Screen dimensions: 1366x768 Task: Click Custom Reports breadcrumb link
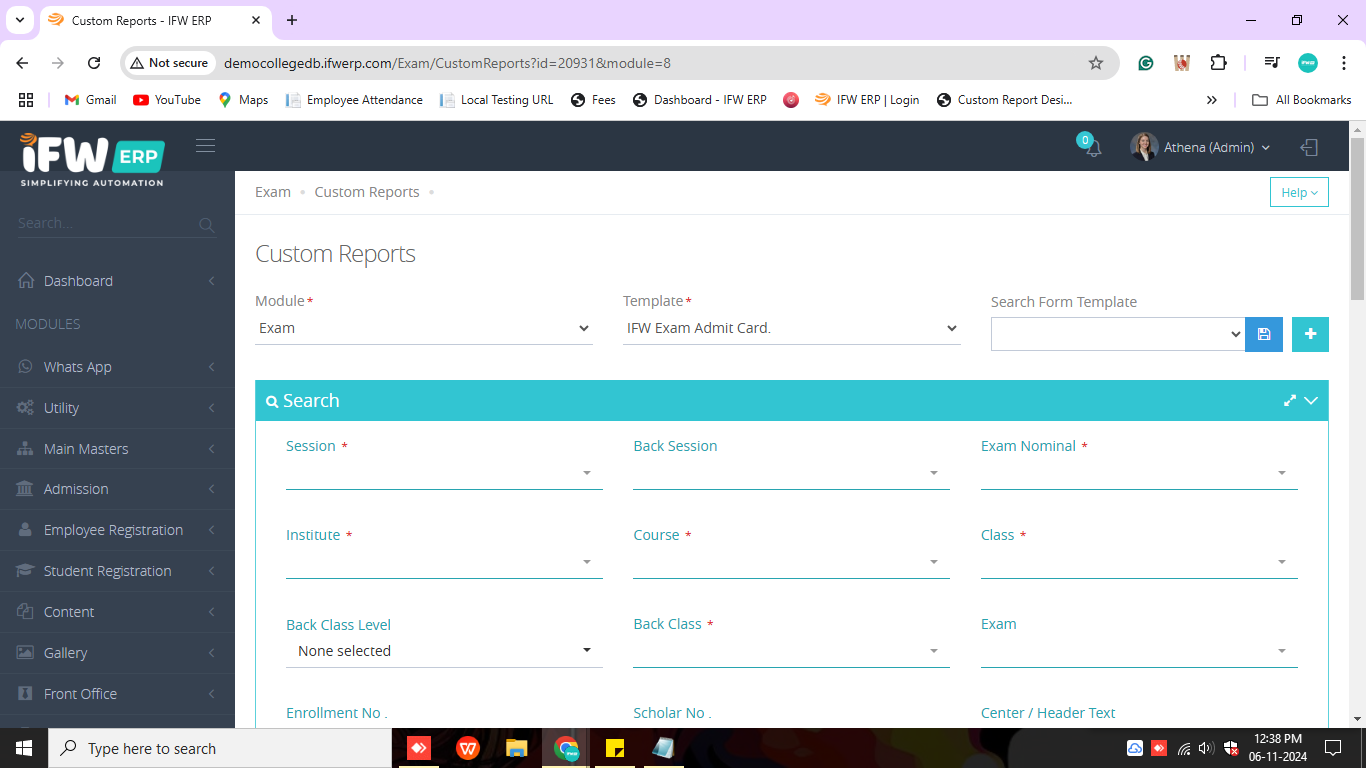367,192
